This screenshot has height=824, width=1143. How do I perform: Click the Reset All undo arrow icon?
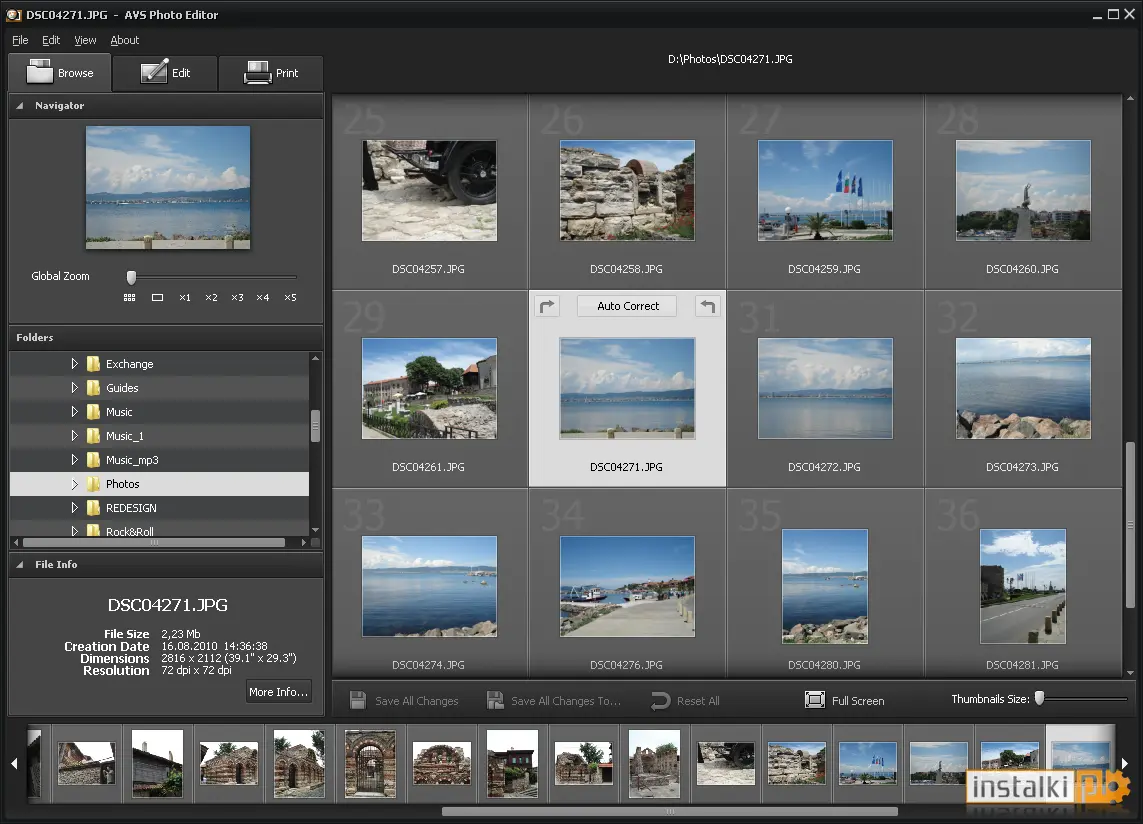click(660, 701)
